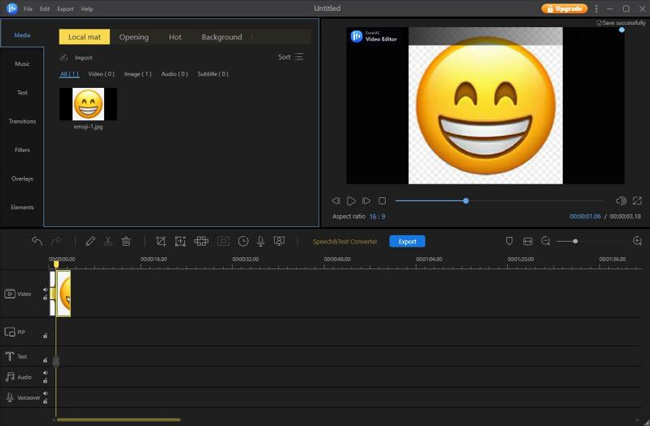Lock the Text track
Screen dimensions: 650x426
point(45,360)
